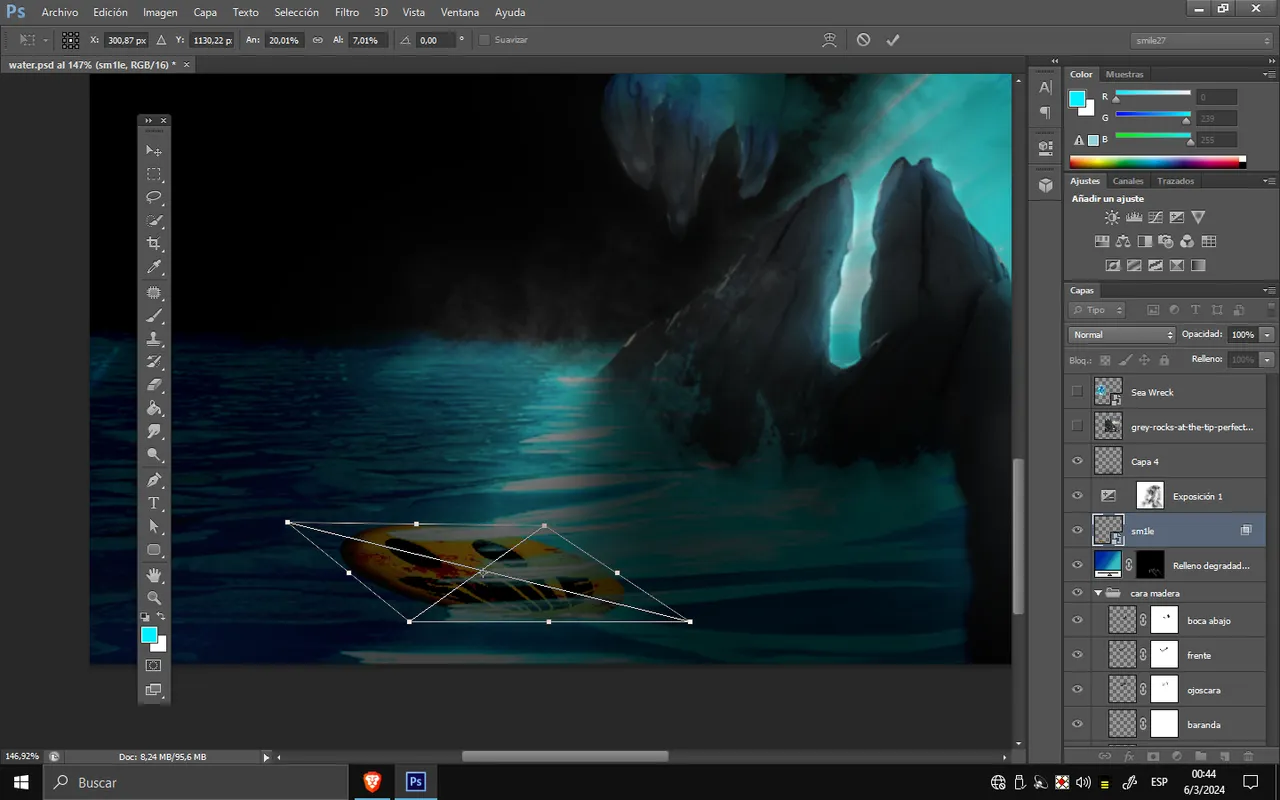
Task: Open the Capas panel options menu
Action: [x=1268, y=290]
